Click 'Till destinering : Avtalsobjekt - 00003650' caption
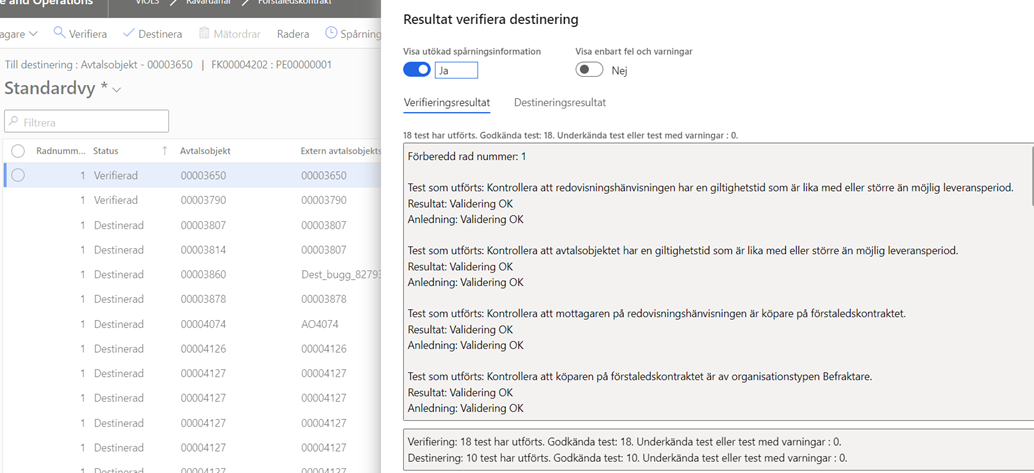Viewport: 1034px width, 473px height. (x=98, y=65)
